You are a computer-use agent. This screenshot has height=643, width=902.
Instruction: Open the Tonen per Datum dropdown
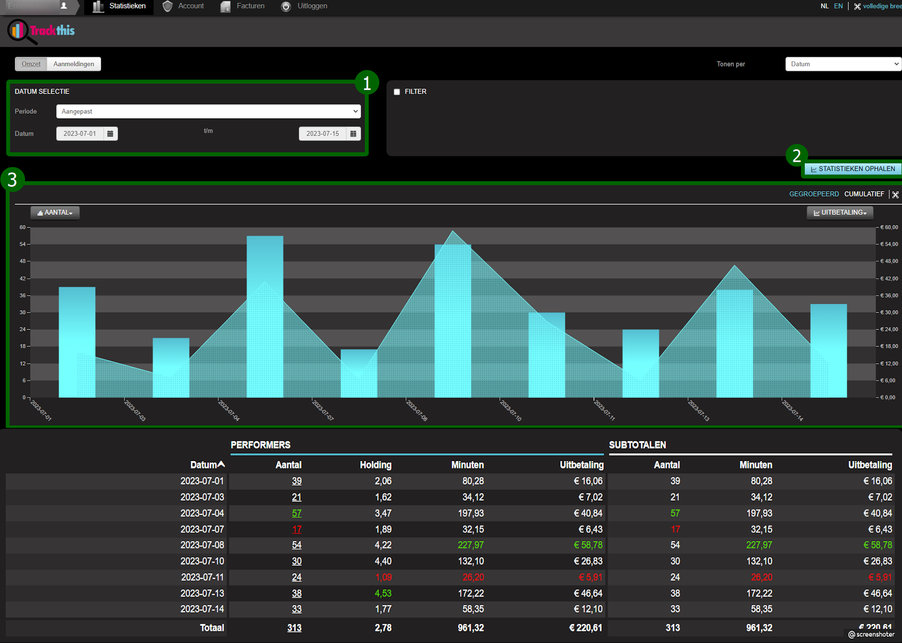point(843,64)
